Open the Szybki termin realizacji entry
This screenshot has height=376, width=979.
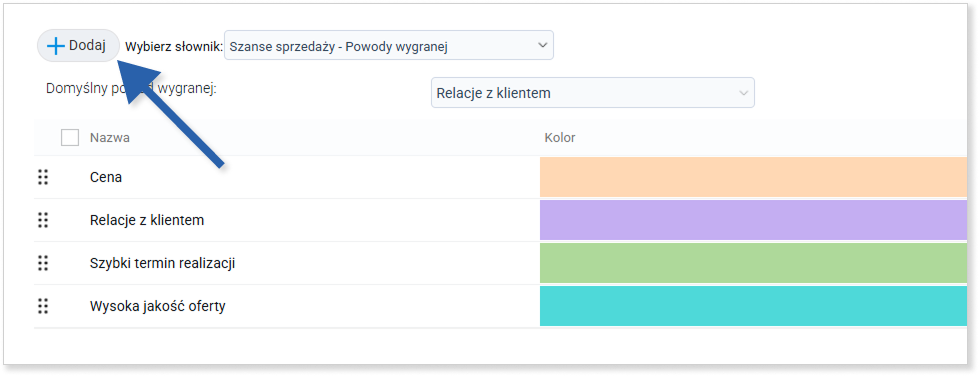[x=162, y=264]
